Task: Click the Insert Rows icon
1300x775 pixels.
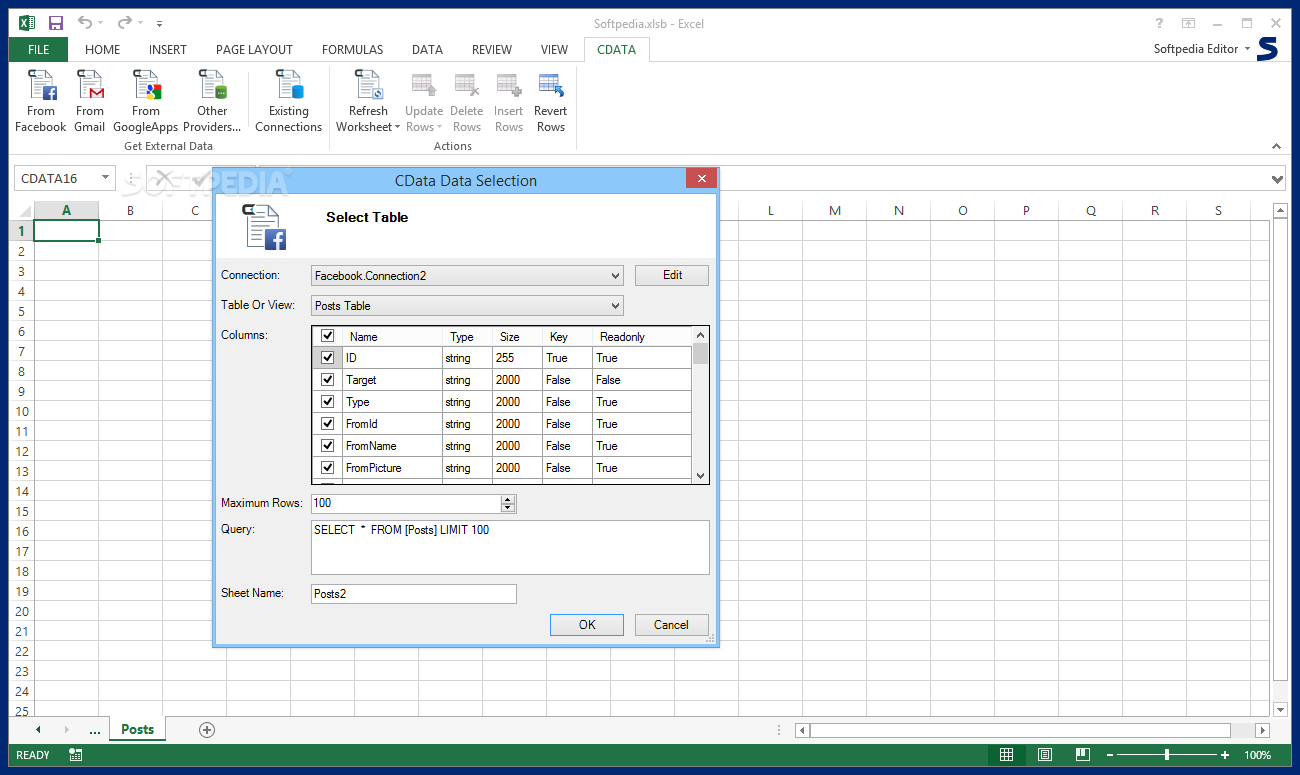Action: pyautogui.click(x=509, y=86)
